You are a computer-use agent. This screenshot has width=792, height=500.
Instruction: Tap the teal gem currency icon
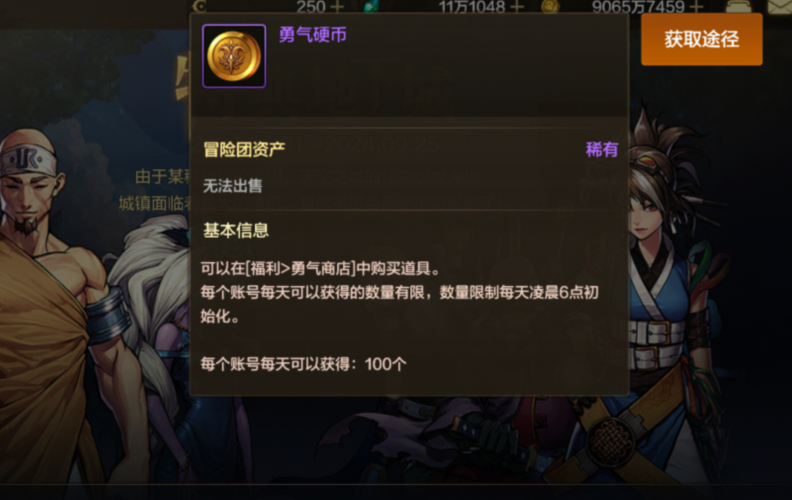pos(372,7)
